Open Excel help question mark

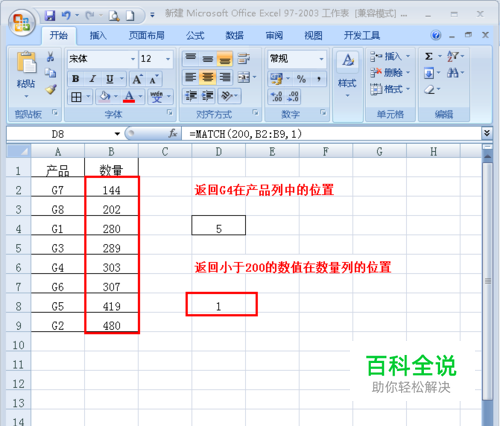pyautogui.click(x=436, y=35)
